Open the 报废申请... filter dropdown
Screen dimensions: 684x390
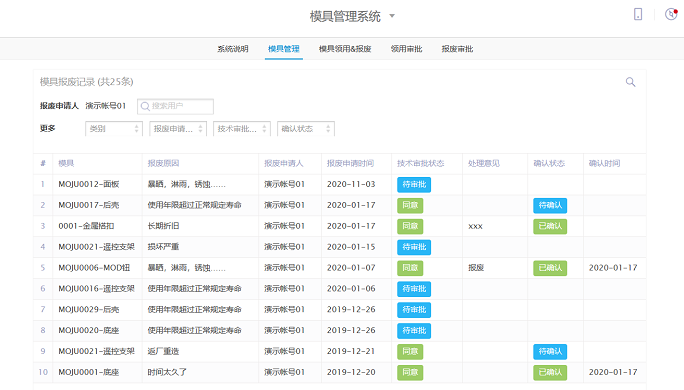pos(178,129)
